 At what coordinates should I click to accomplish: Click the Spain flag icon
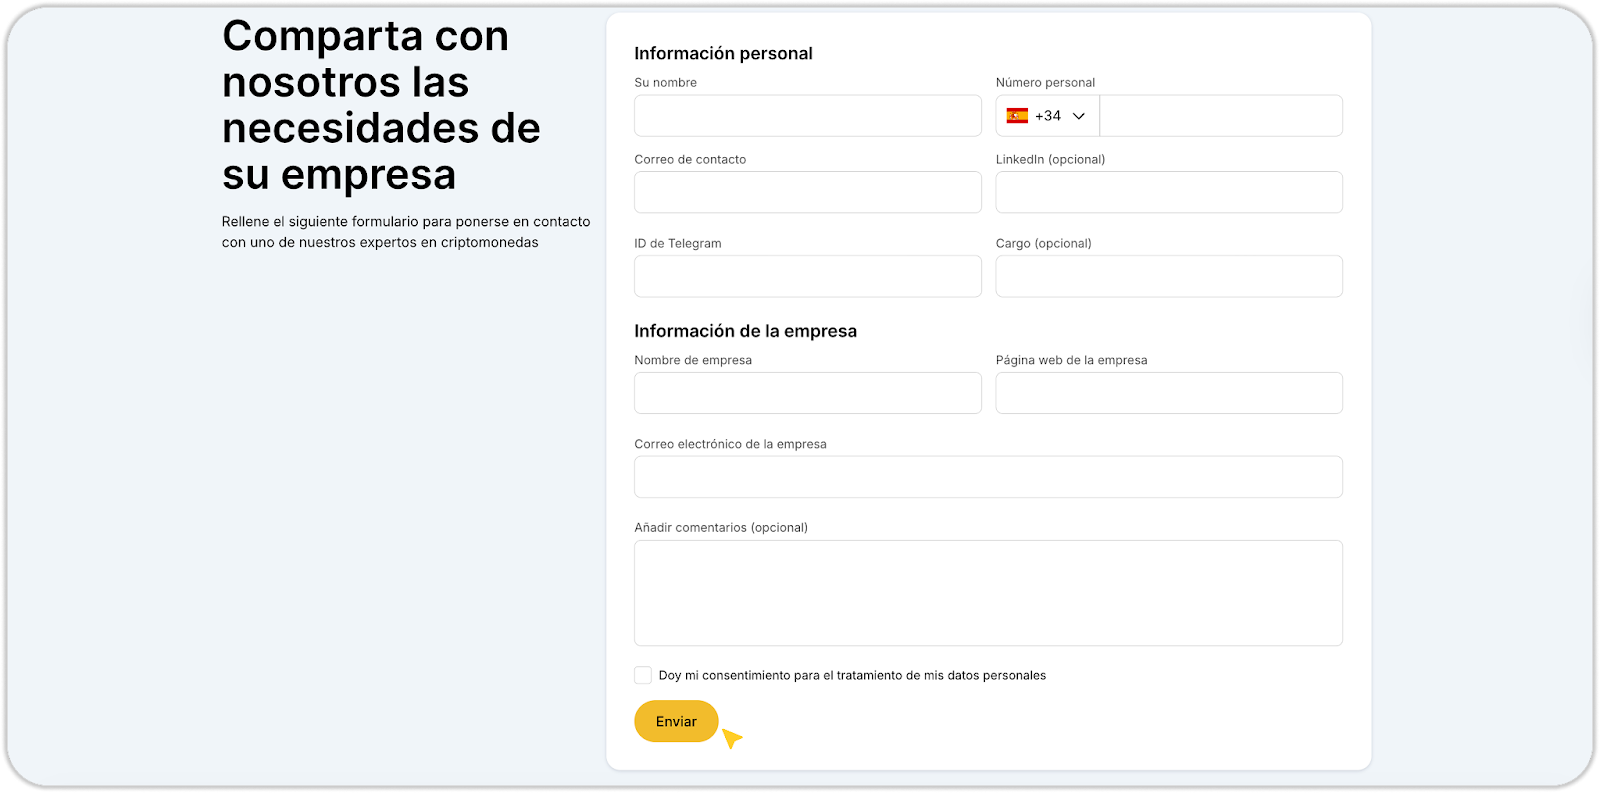point(1017,116)
